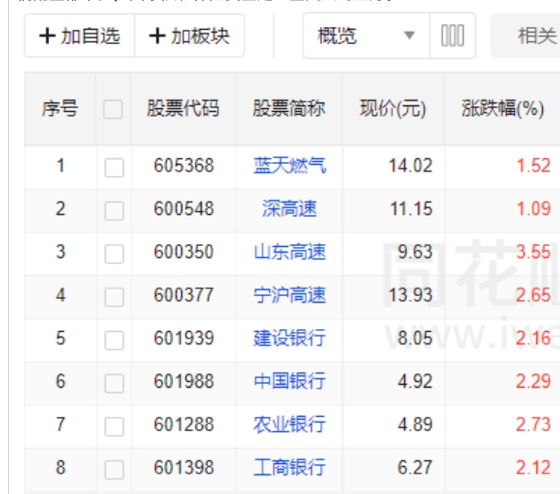Open the 概览 dropdown arrow

pos(409,35)
